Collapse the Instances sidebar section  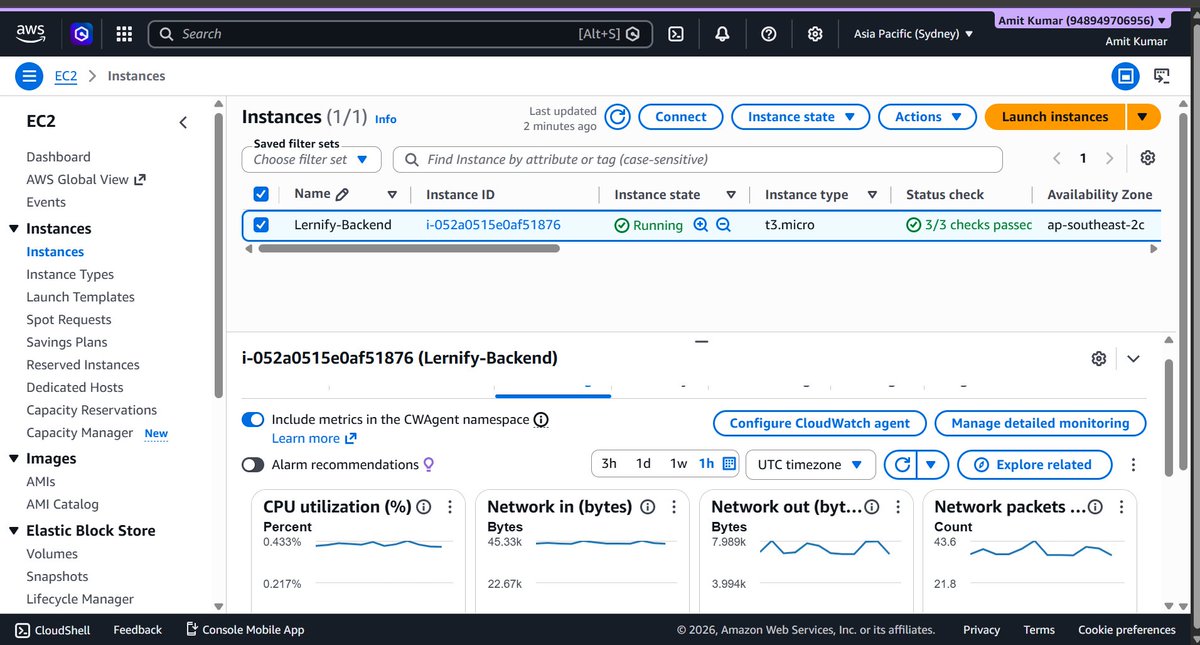pos(14,229)
